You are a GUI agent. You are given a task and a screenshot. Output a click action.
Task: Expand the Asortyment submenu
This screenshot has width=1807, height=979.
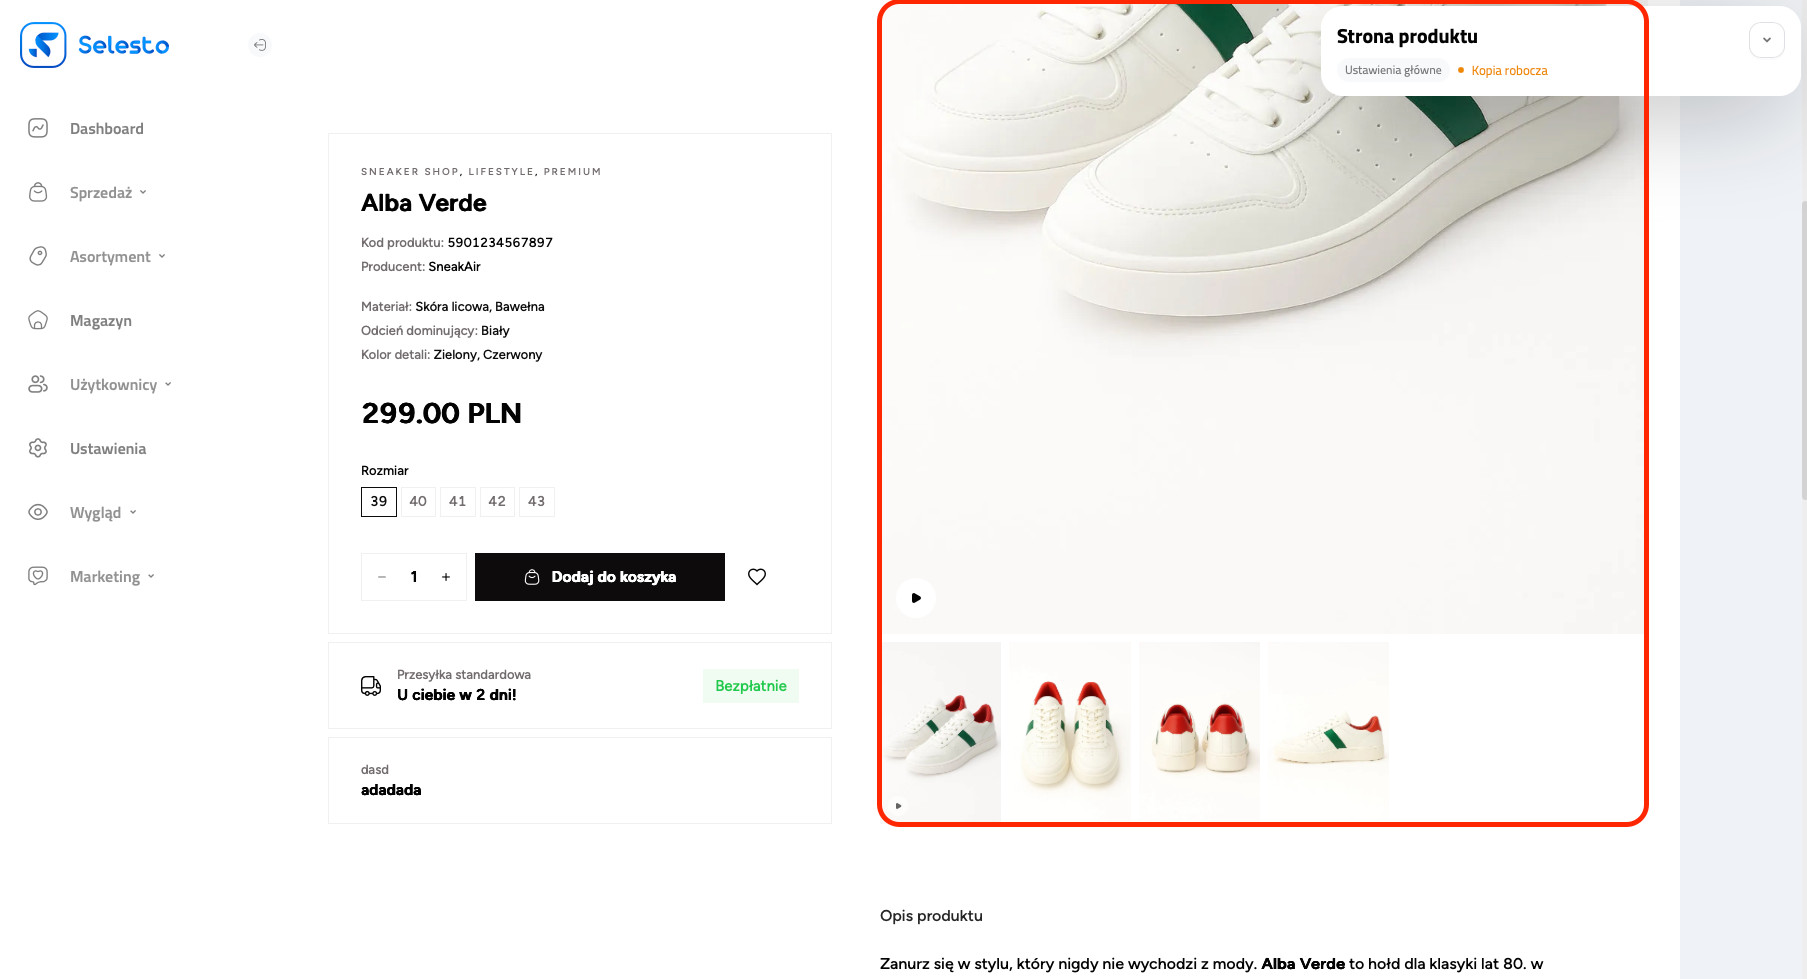point(117,257)
